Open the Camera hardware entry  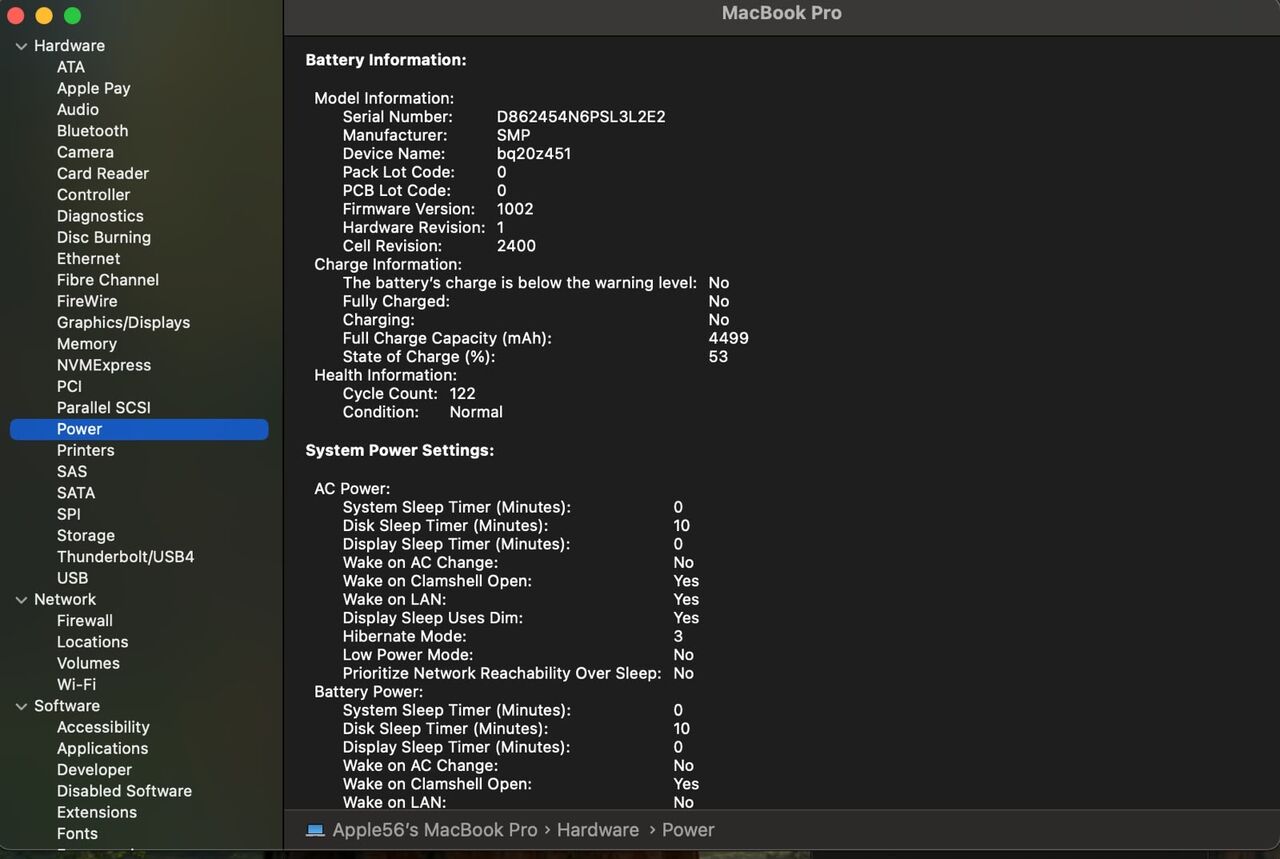click(85, 152)
